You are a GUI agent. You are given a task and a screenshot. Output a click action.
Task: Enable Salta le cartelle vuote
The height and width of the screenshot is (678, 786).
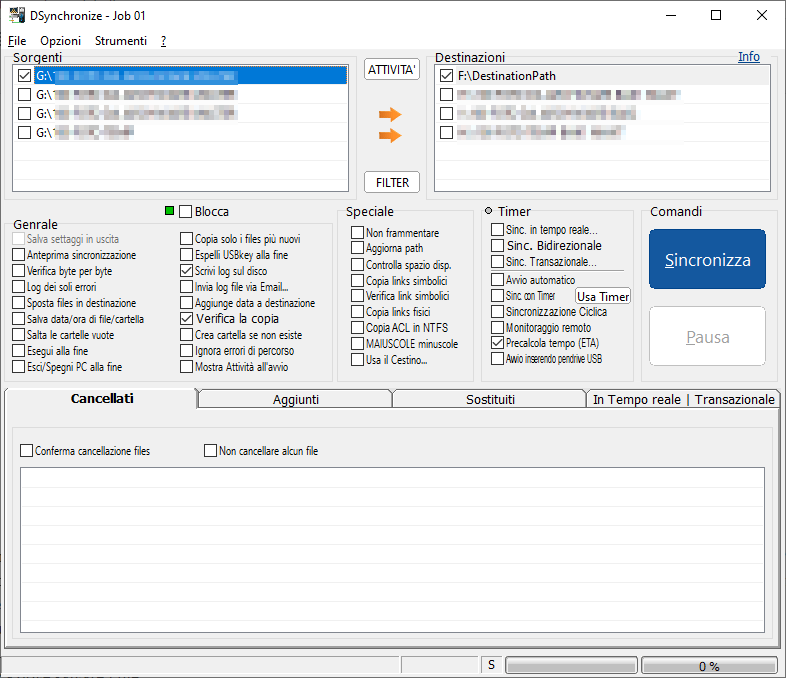tap(19, 335)
